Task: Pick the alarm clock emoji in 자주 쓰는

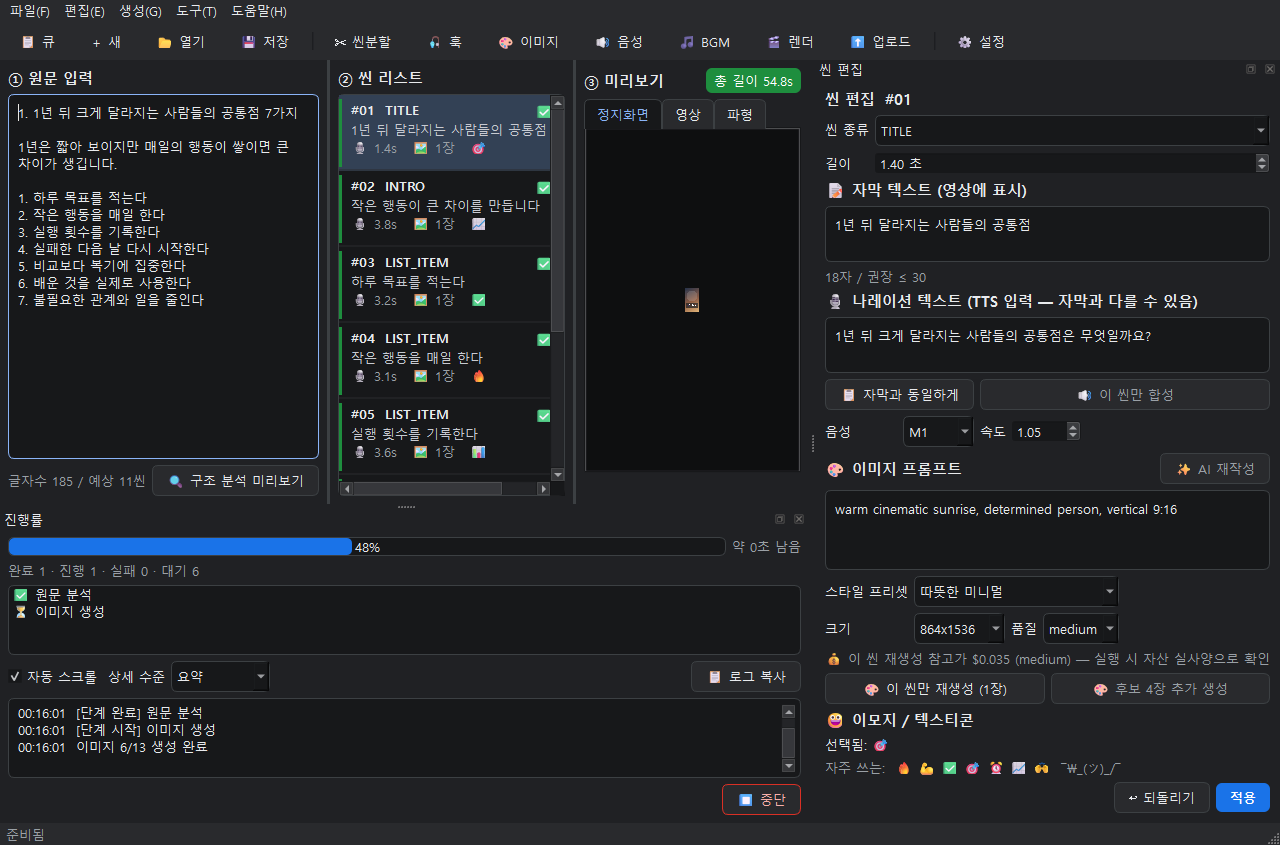Action: [996, 768]
